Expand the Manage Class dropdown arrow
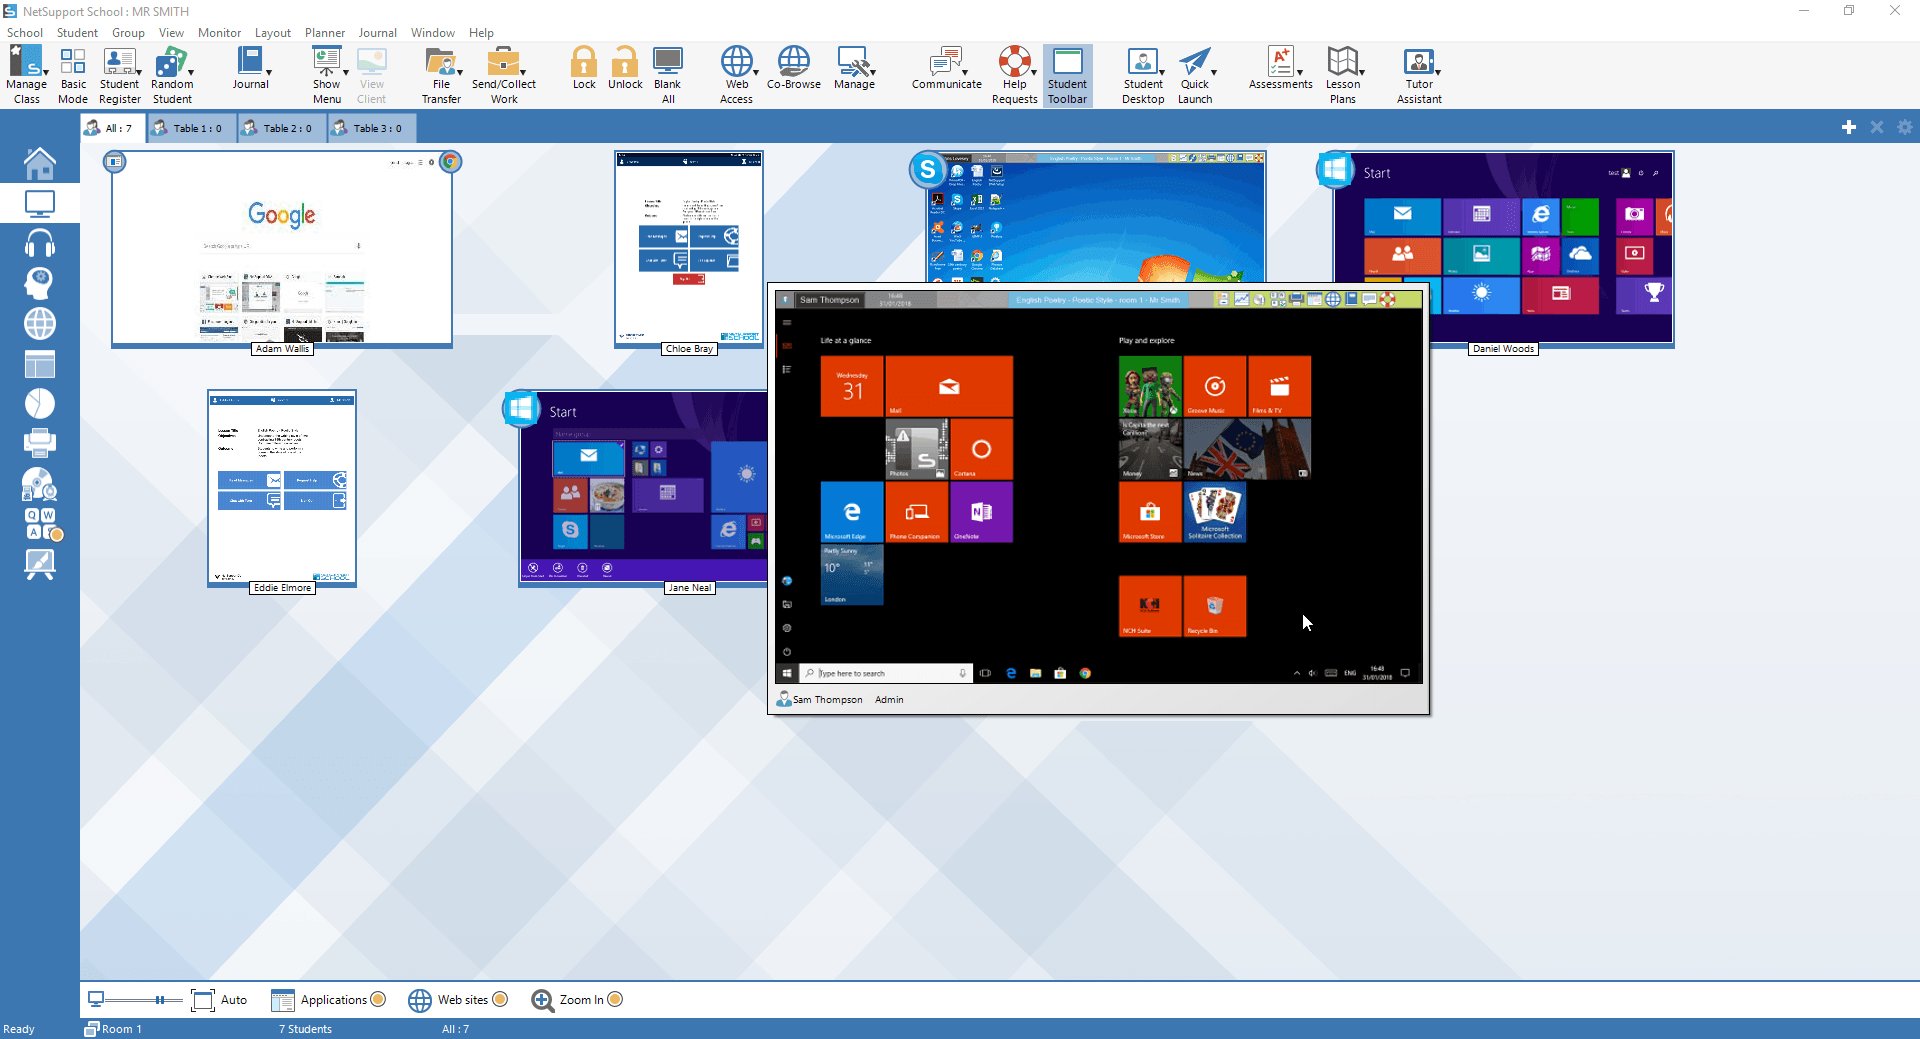The height and width of the screenshot is (1039, 1920). pyautogui.click(x=46, y=72)
